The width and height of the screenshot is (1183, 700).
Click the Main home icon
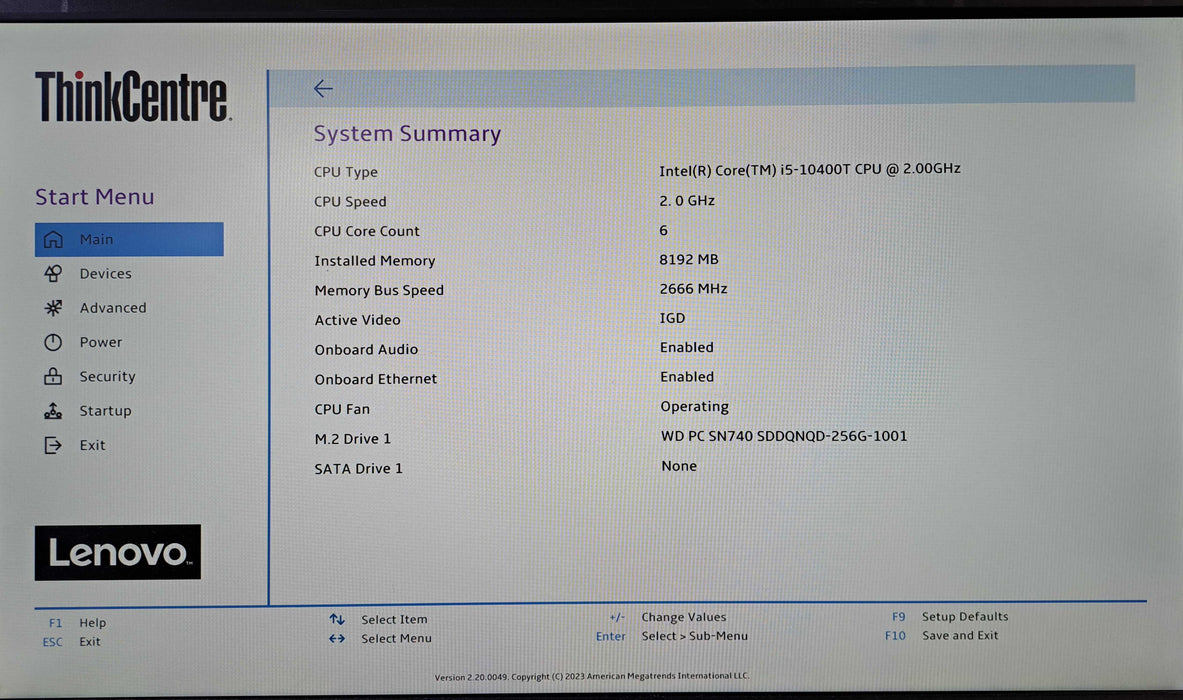(53, 239)
